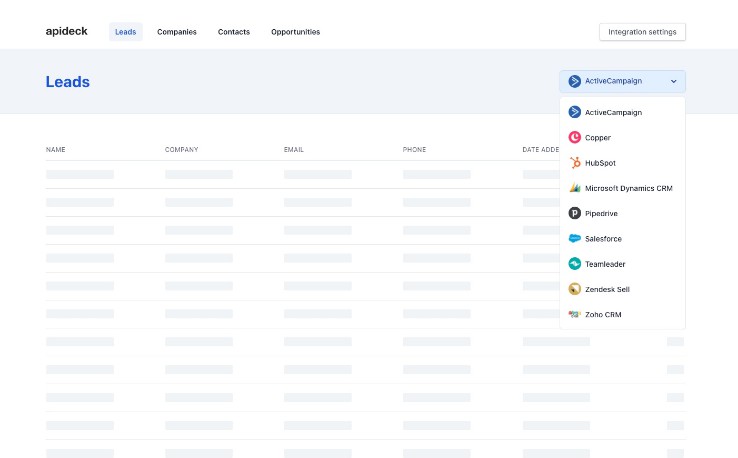Click the Leads page heading

[68, 82]
